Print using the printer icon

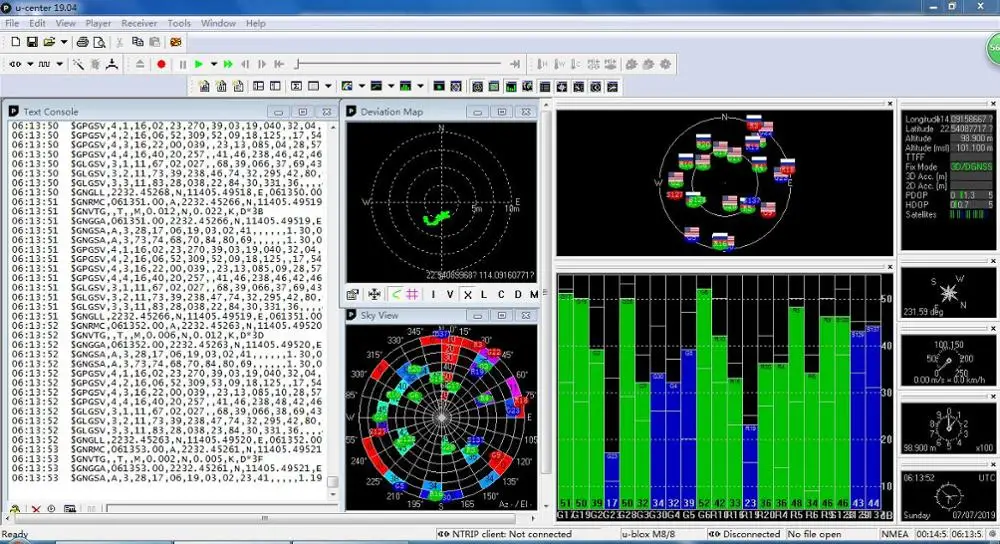(82, 42)
